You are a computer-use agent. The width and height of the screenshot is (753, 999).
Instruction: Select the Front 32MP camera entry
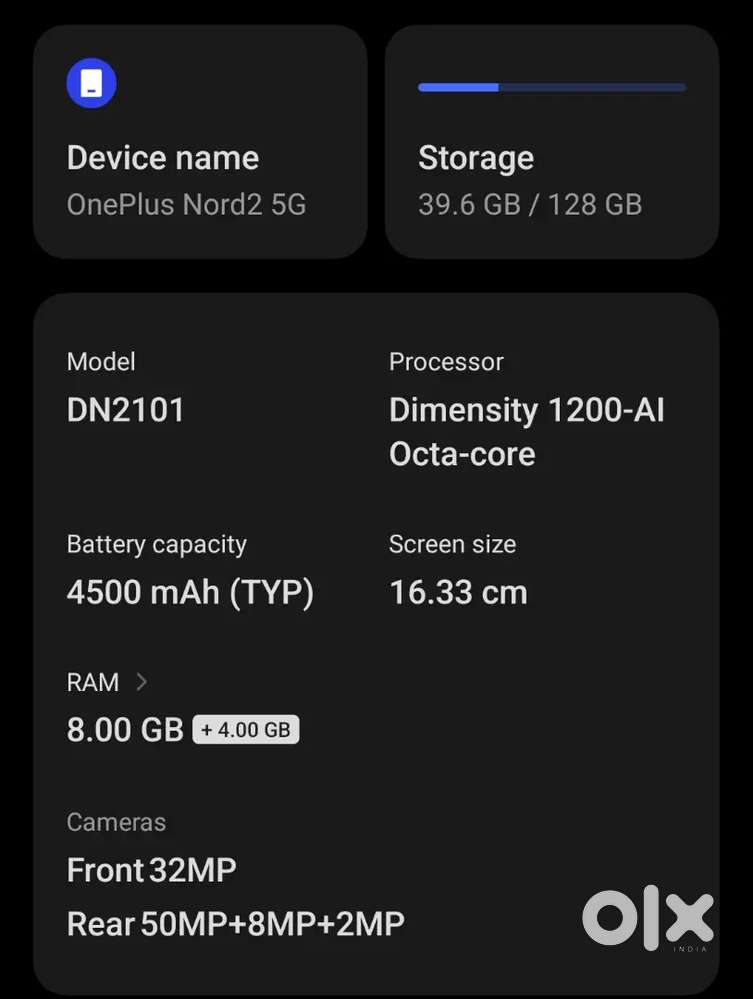pos(152,870)
